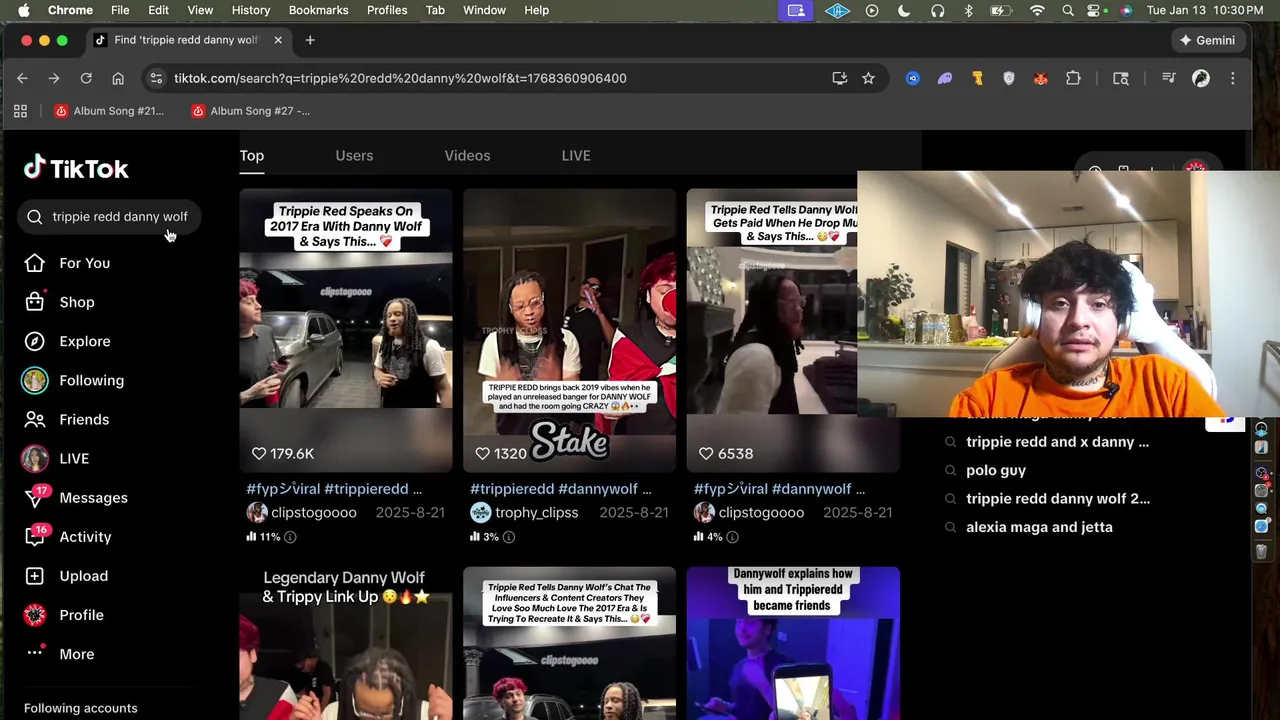This screenshot has height=720, width=1280.
Task: Open the More options menu
Action: 76,654
